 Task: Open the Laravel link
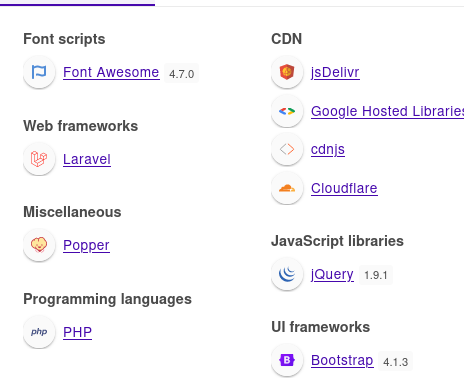tap(87, 159)
